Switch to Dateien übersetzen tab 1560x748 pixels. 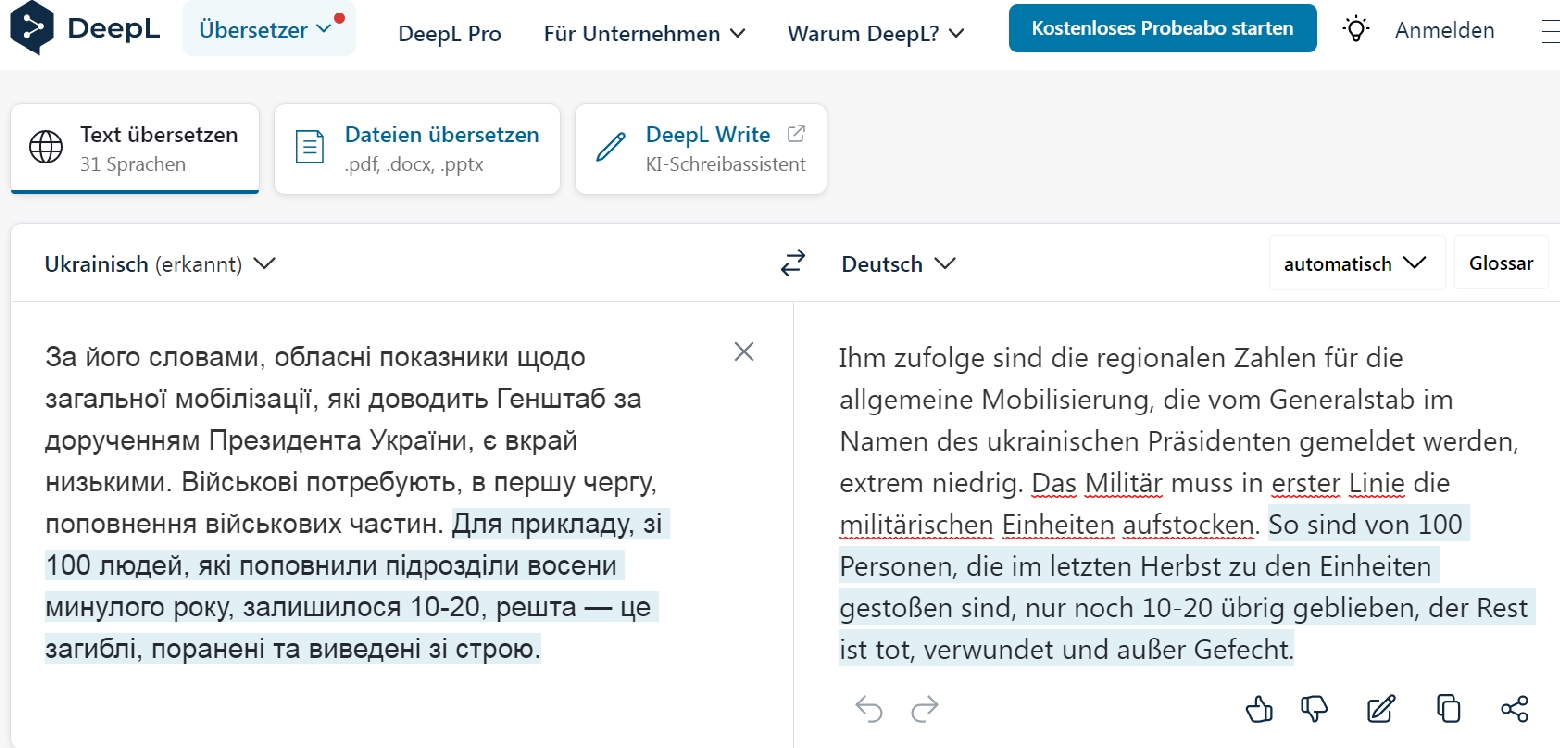(x=417, y=148)
